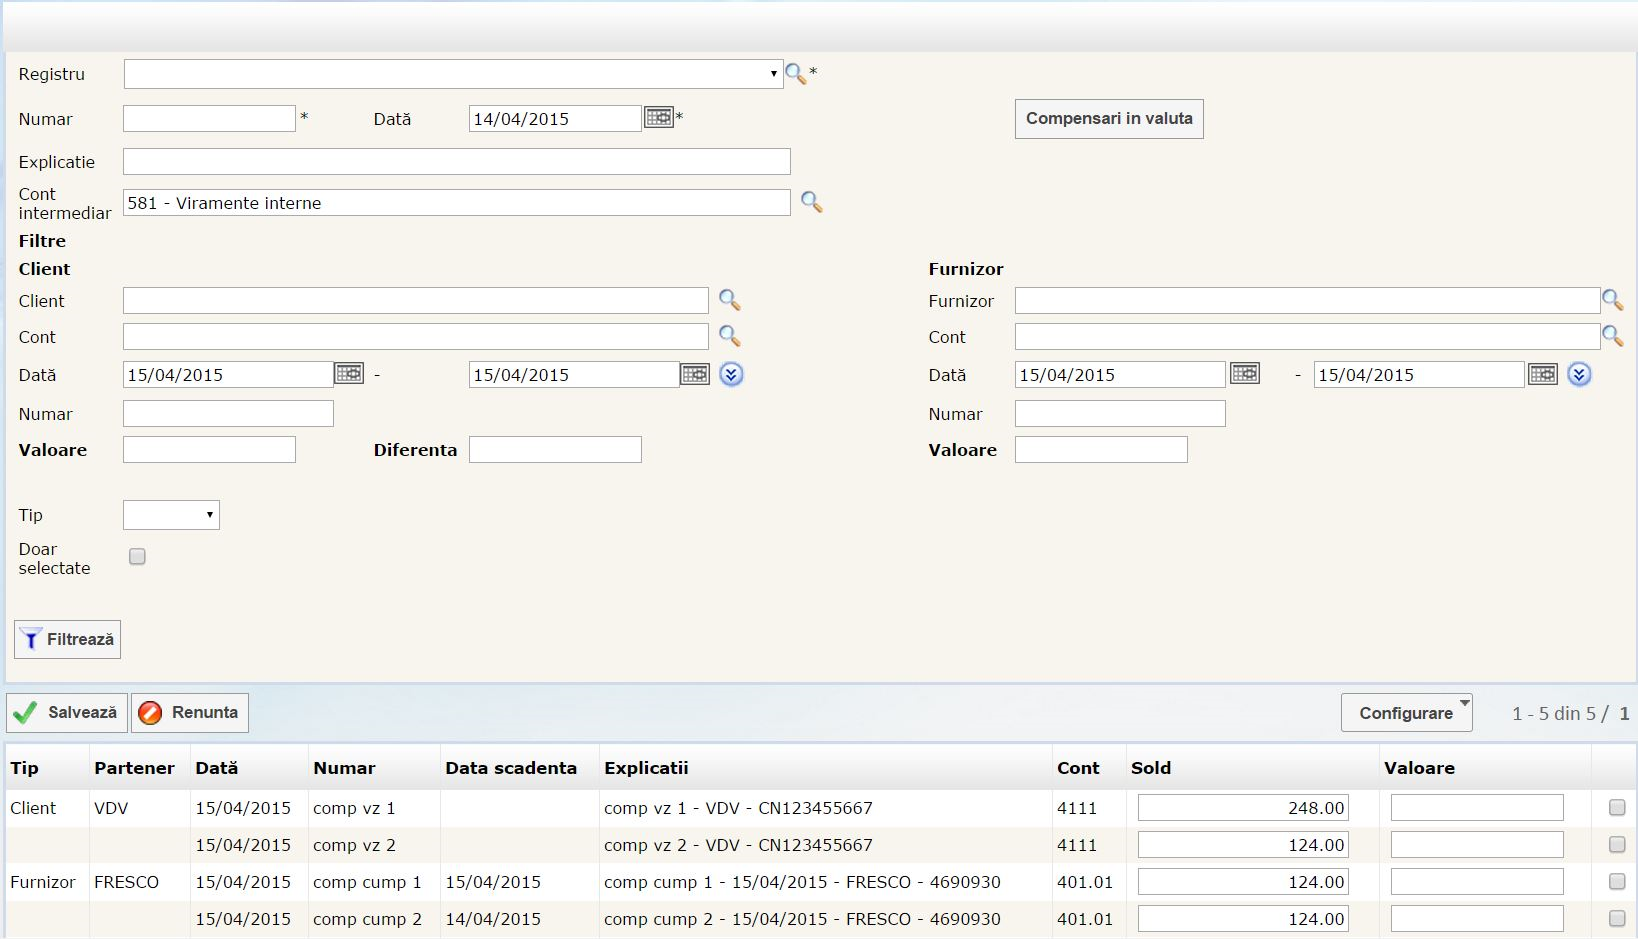Click the magnifier icon next to Registru
Viewport: 1638px width, 939px height.
pos(795,74)
